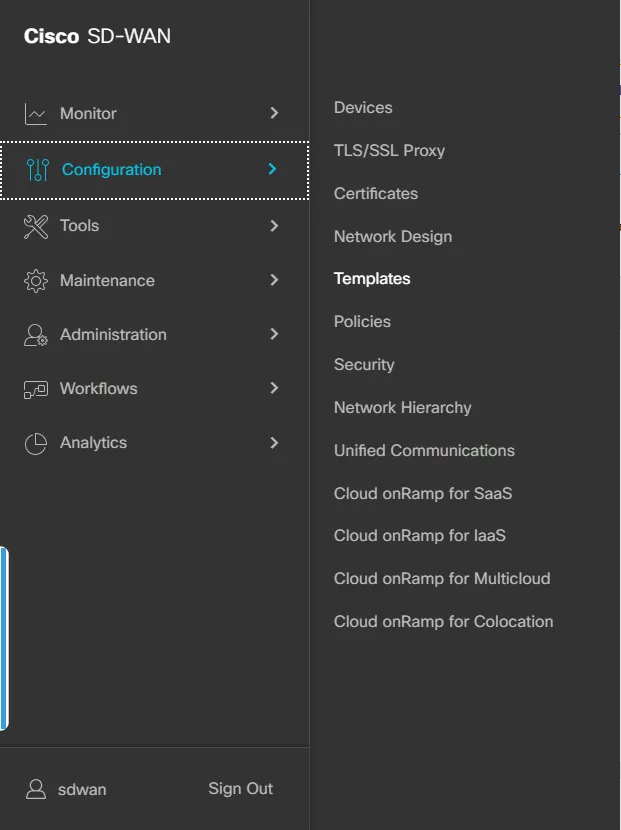The width and height of the screenshot is (621, 830).
Task: Expand the Monitor menu chevron
Action: tap(273, 113)
